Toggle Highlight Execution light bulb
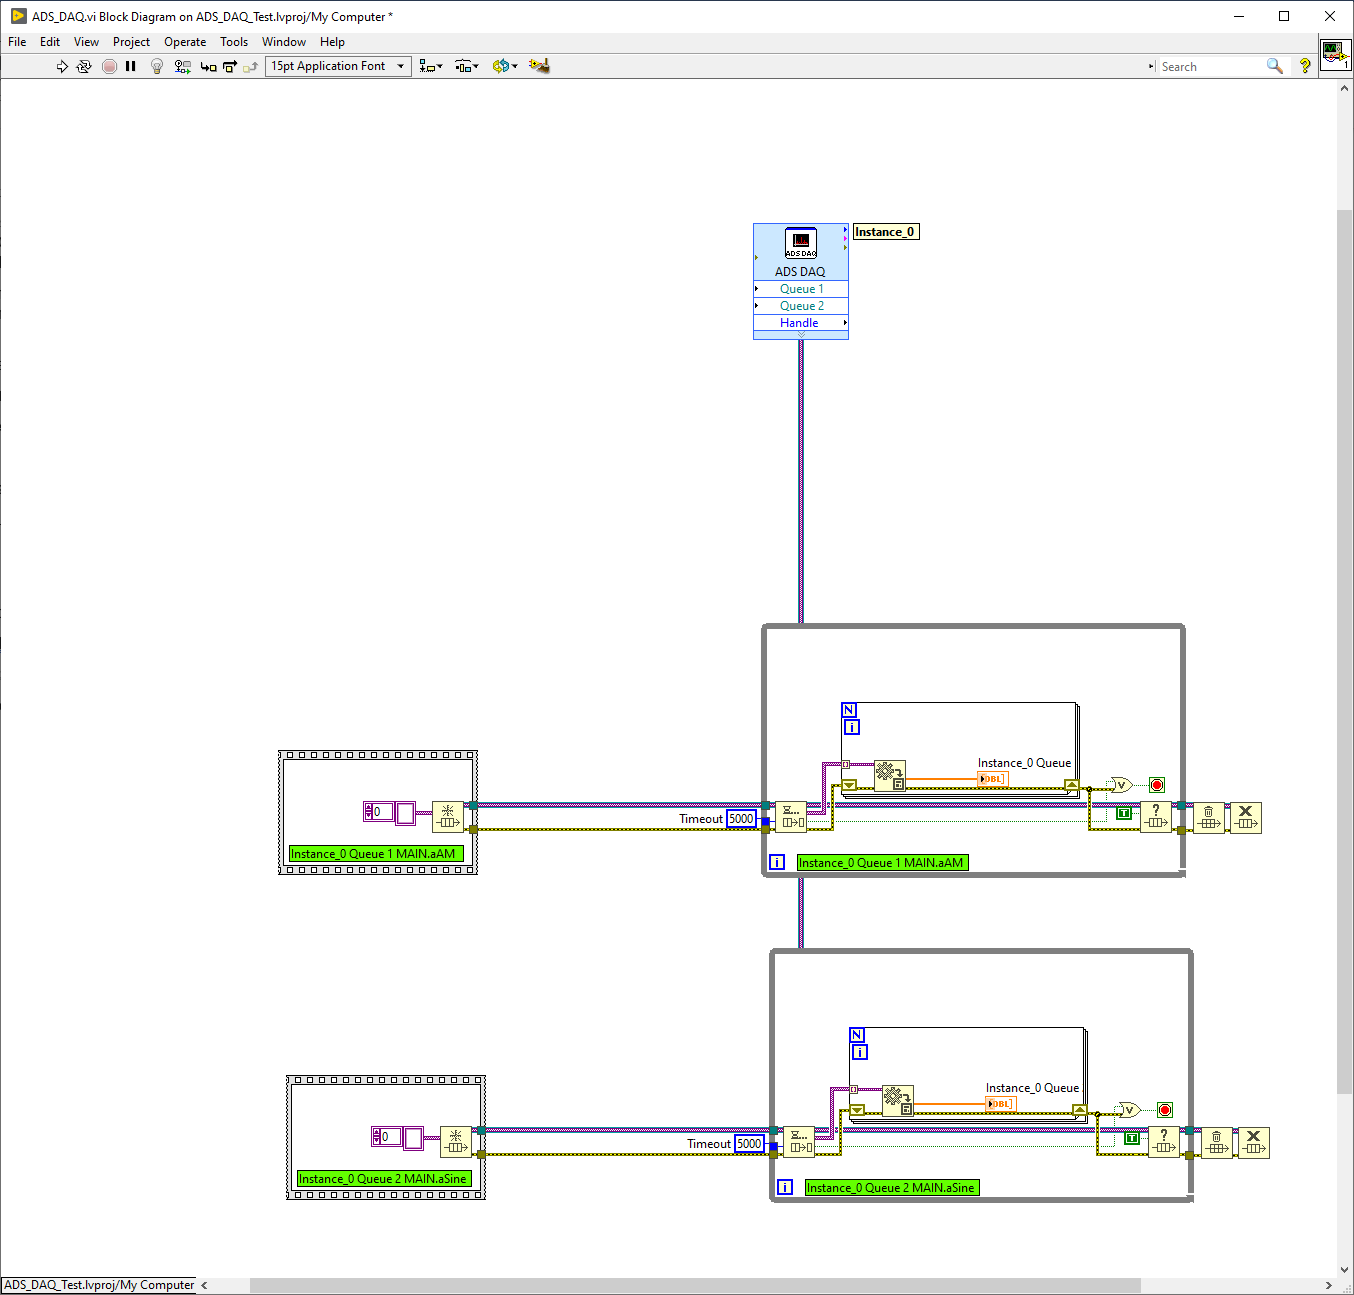Viewport: 1354px width, 1295px height. pos(157,66)
